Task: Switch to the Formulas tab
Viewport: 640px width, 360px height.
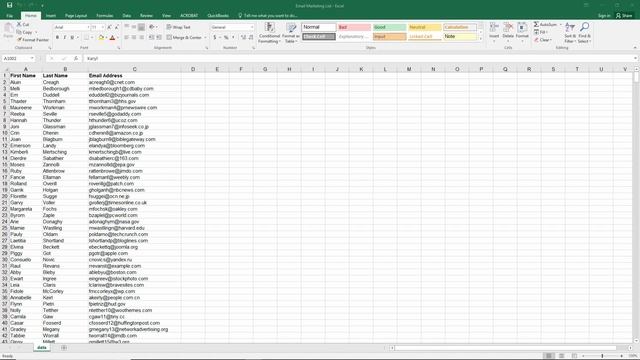Action: pyautogui.click(x=105, y=16)
